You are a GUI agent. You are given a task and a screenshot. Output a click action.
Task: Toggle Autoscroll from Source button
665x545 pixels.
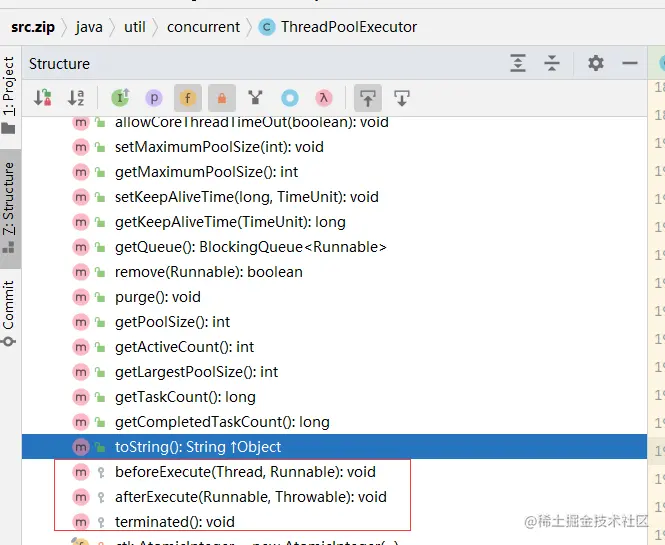tap(402, 98)
